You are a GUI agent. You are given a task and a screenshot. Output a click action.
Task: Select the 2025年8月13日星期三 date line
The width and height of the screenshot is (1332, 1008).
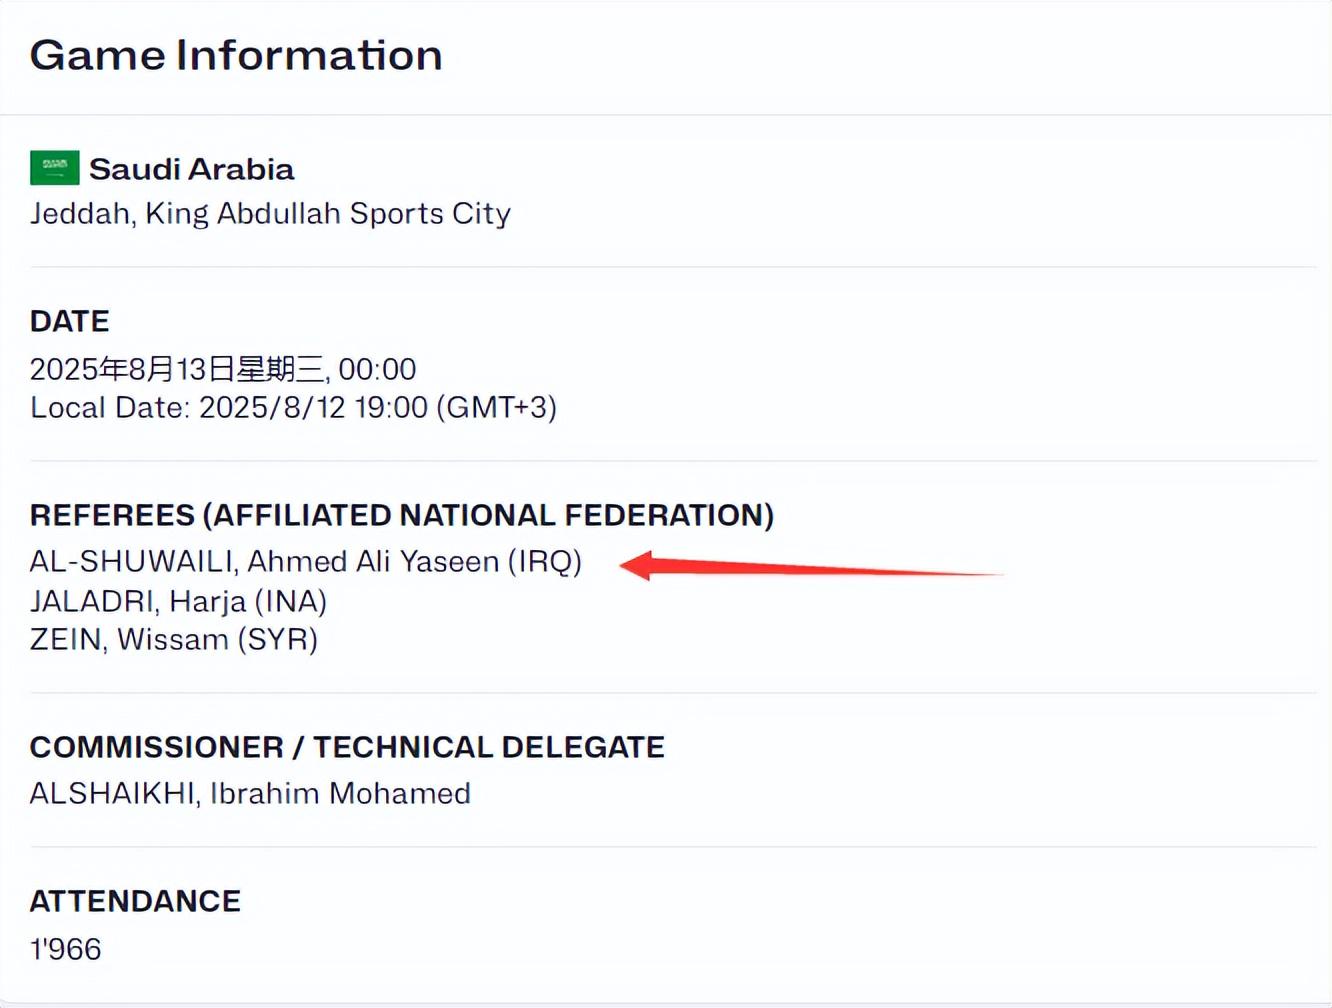(175, 369)
